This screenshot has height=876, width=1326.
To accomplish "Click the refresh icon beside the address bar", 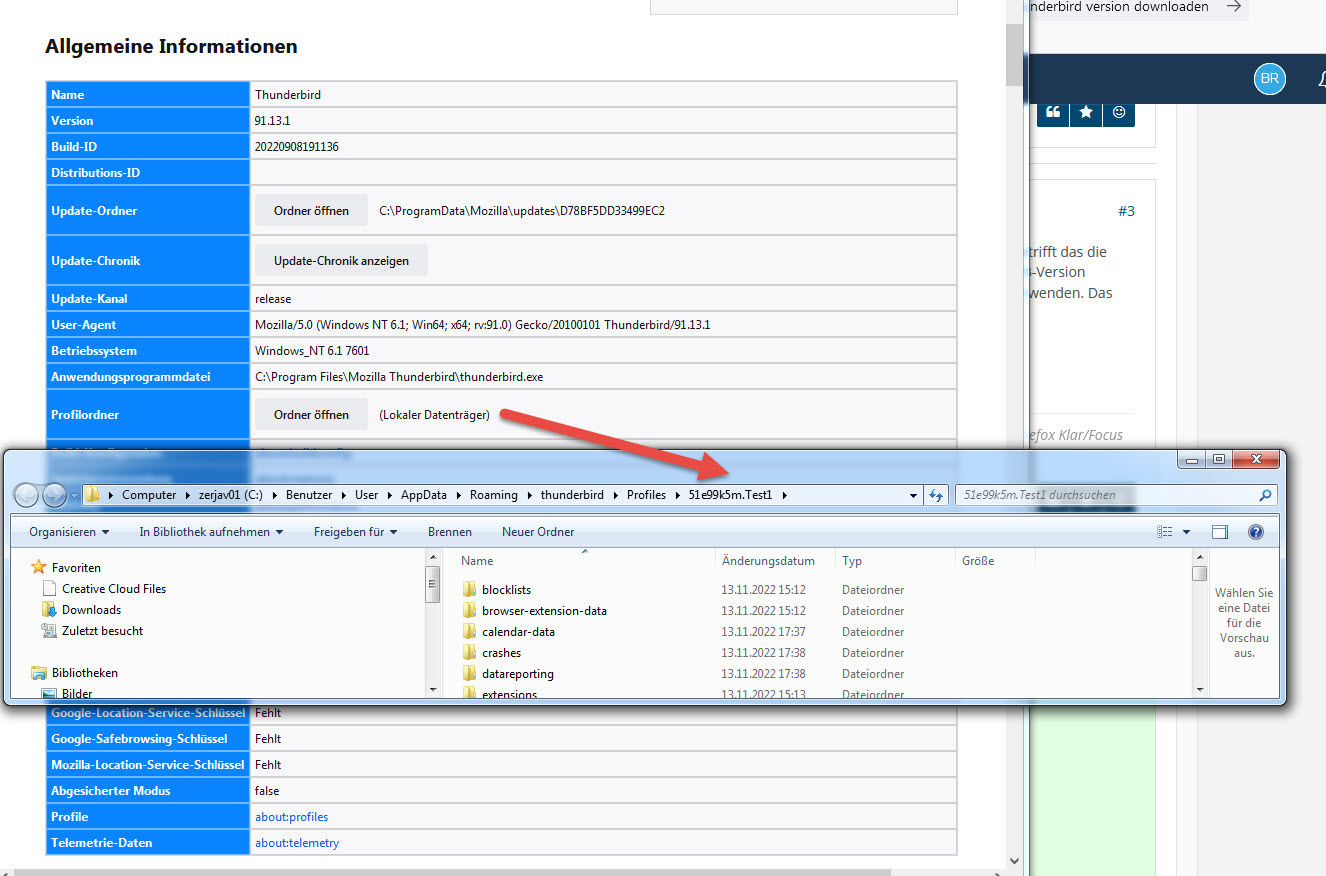I will tap(937, 495).
